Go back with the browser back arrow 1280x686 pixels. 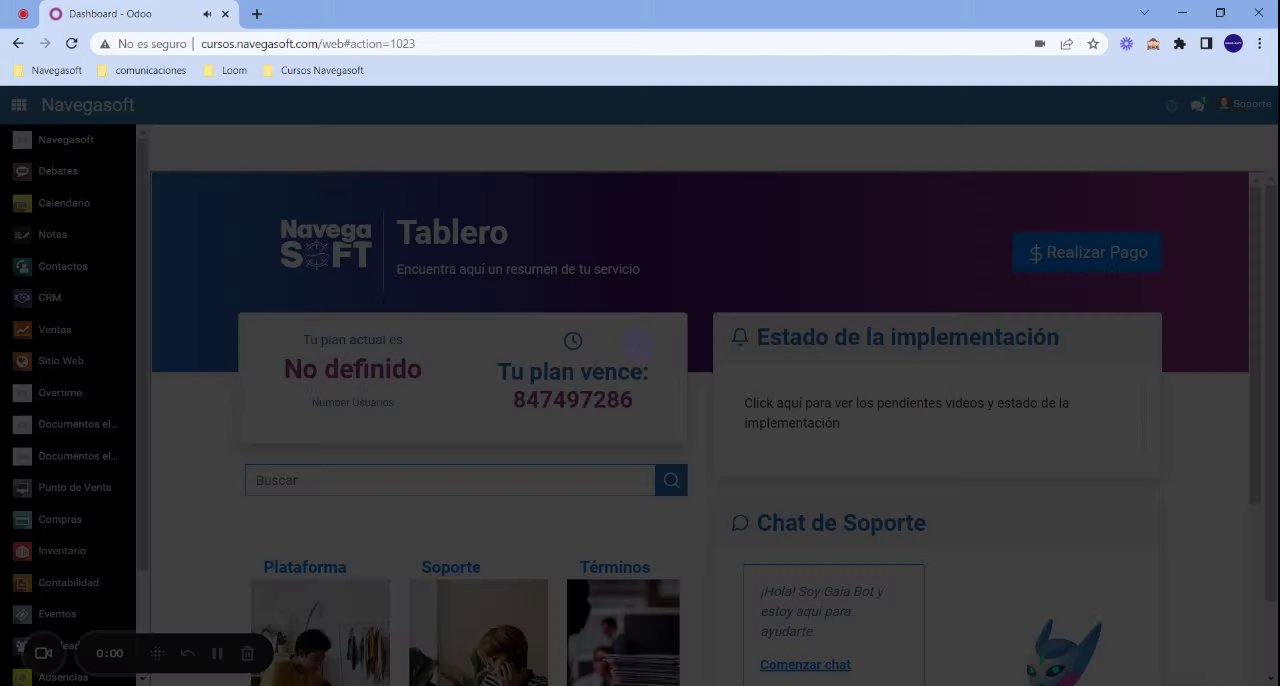tap(18, 44)
